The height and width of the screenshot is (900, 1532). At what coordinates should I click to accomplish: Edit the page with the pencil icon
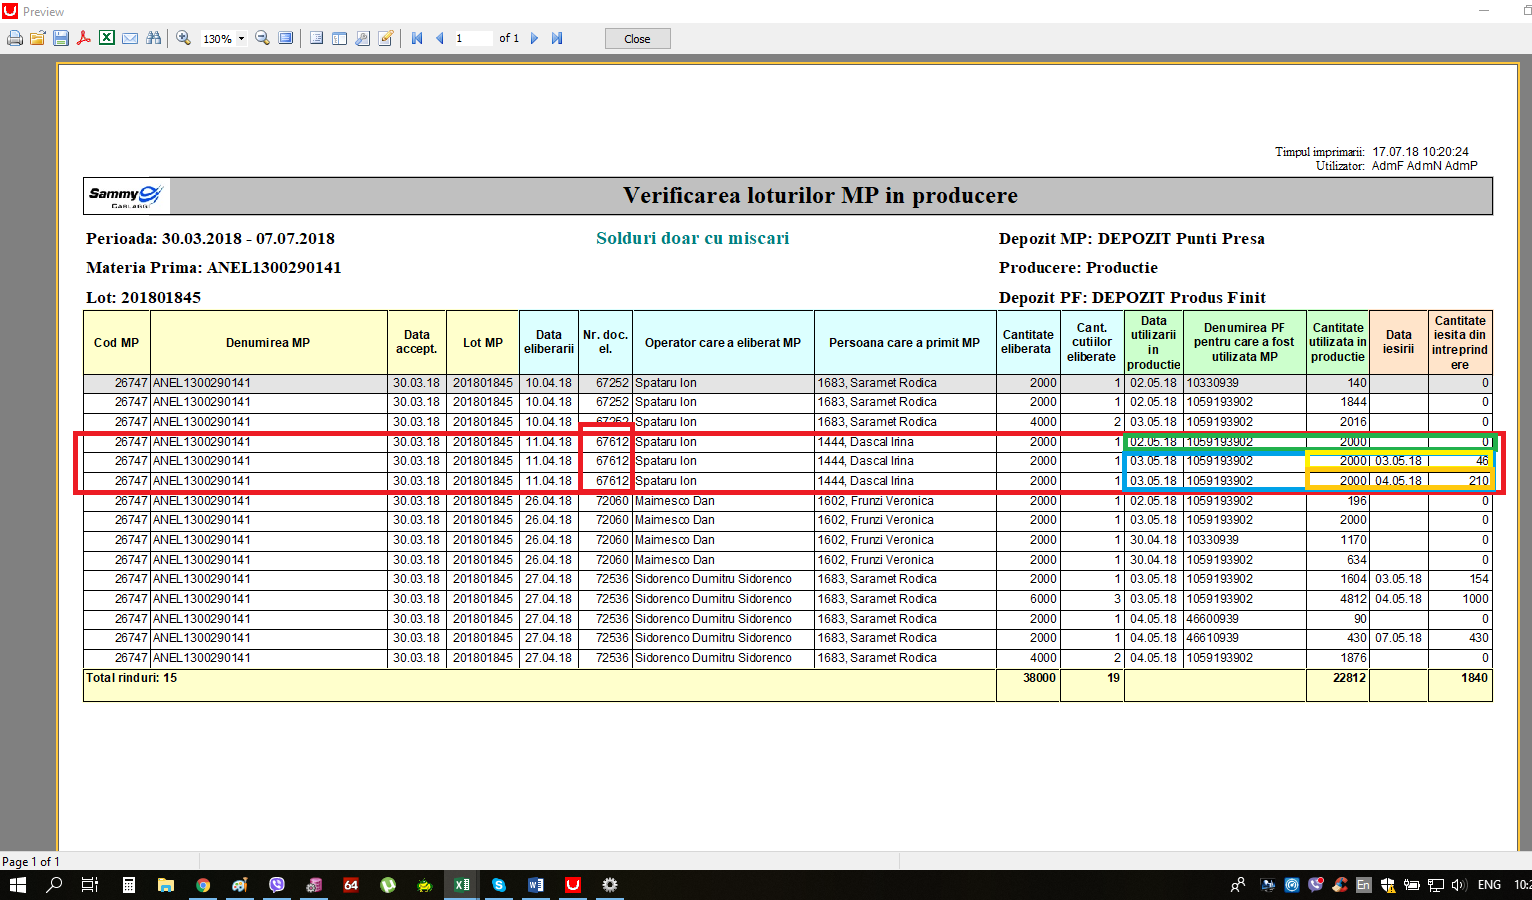pyautogui.click(x=386, y=38)
